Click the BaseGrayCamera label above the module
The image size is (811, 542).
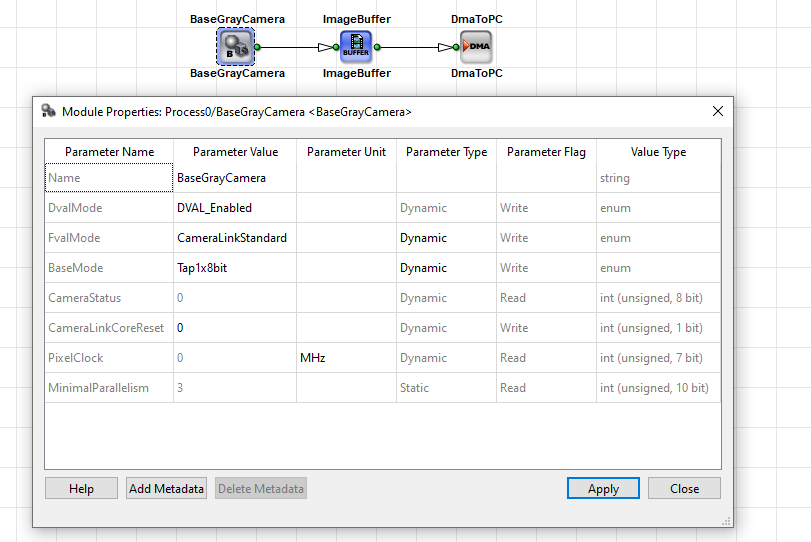(x=237, y=19)
